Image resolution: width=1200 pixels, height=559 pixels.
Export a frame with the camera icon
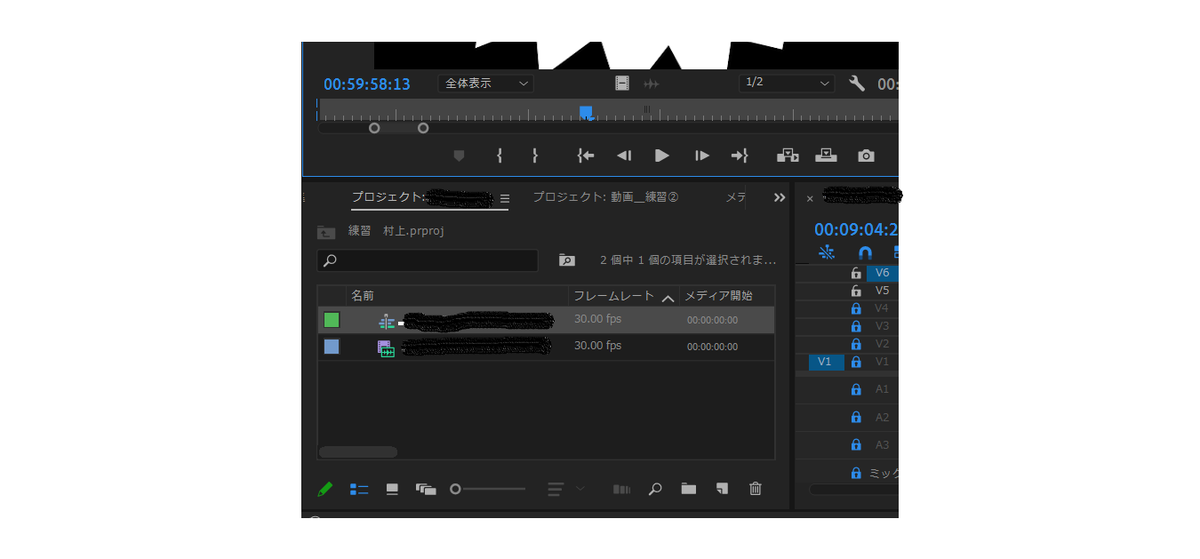[x=866, y=155]
